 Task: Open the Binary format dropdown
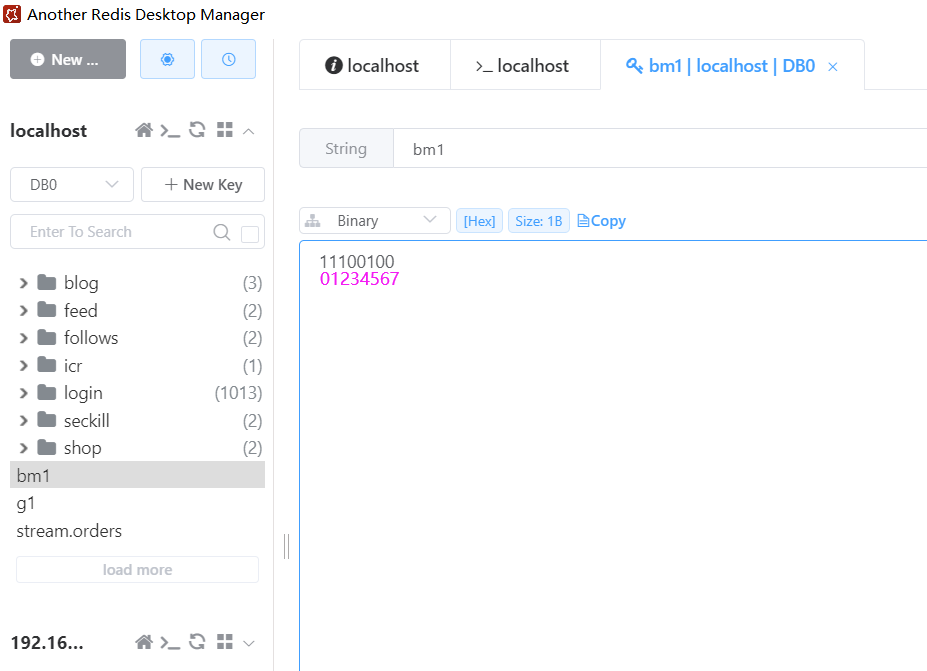pos(375,221)
